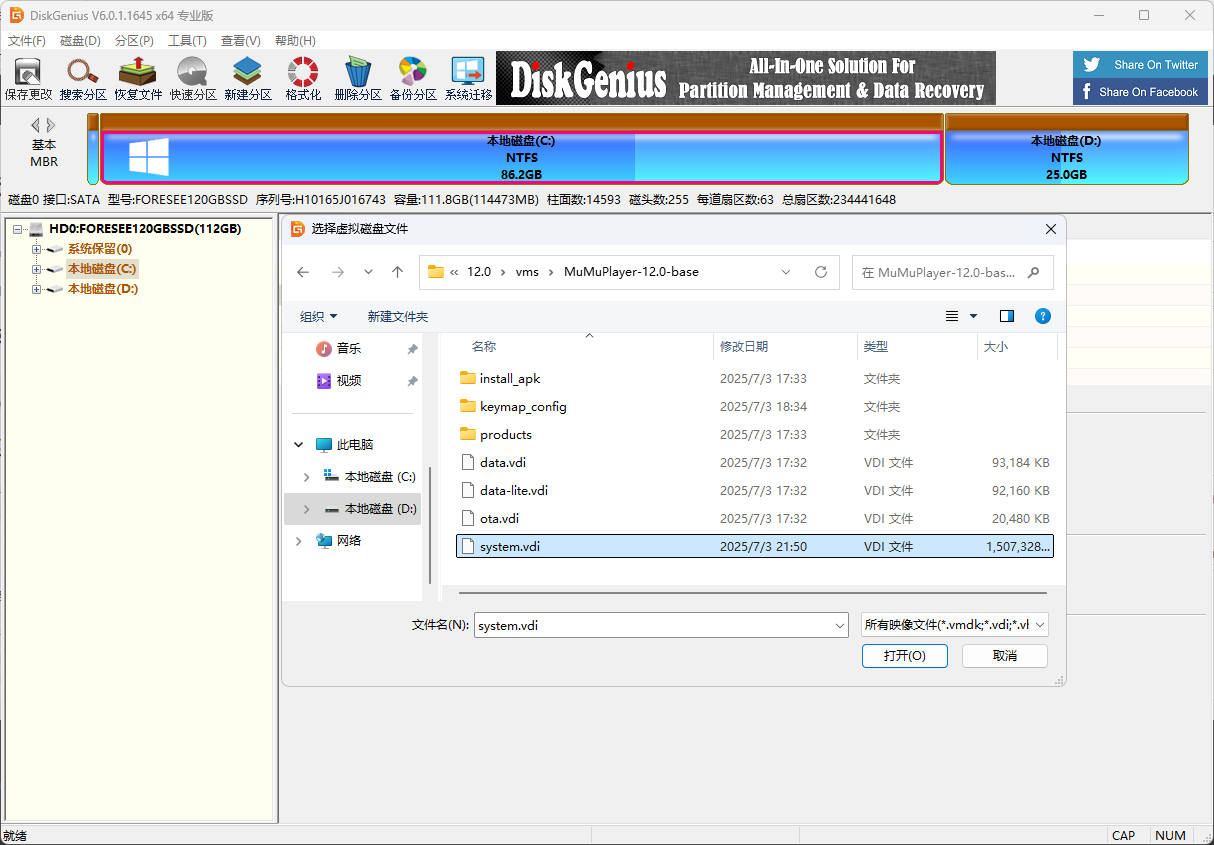Open the 文件(F) menu

(x=26, y=40)
